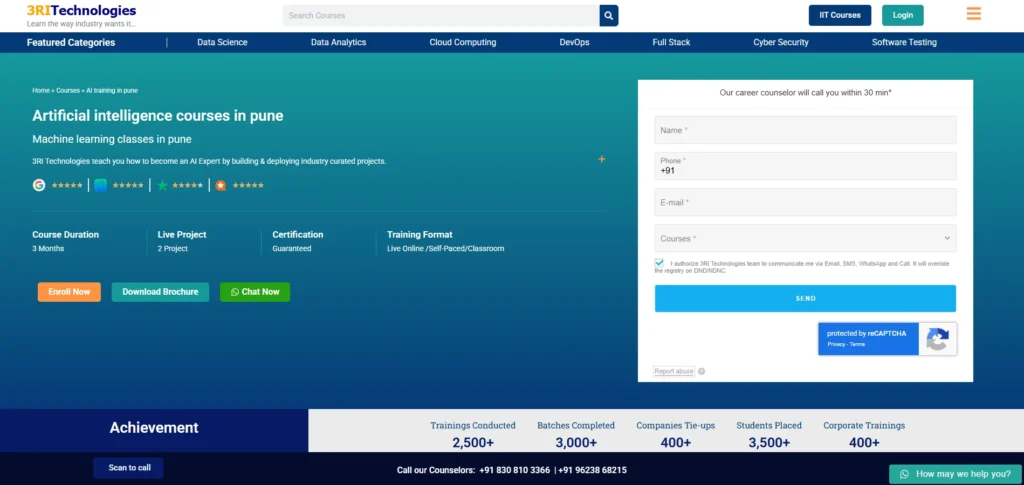Click the Download Brochure button
1024x485 pixels.
[160, 292]
